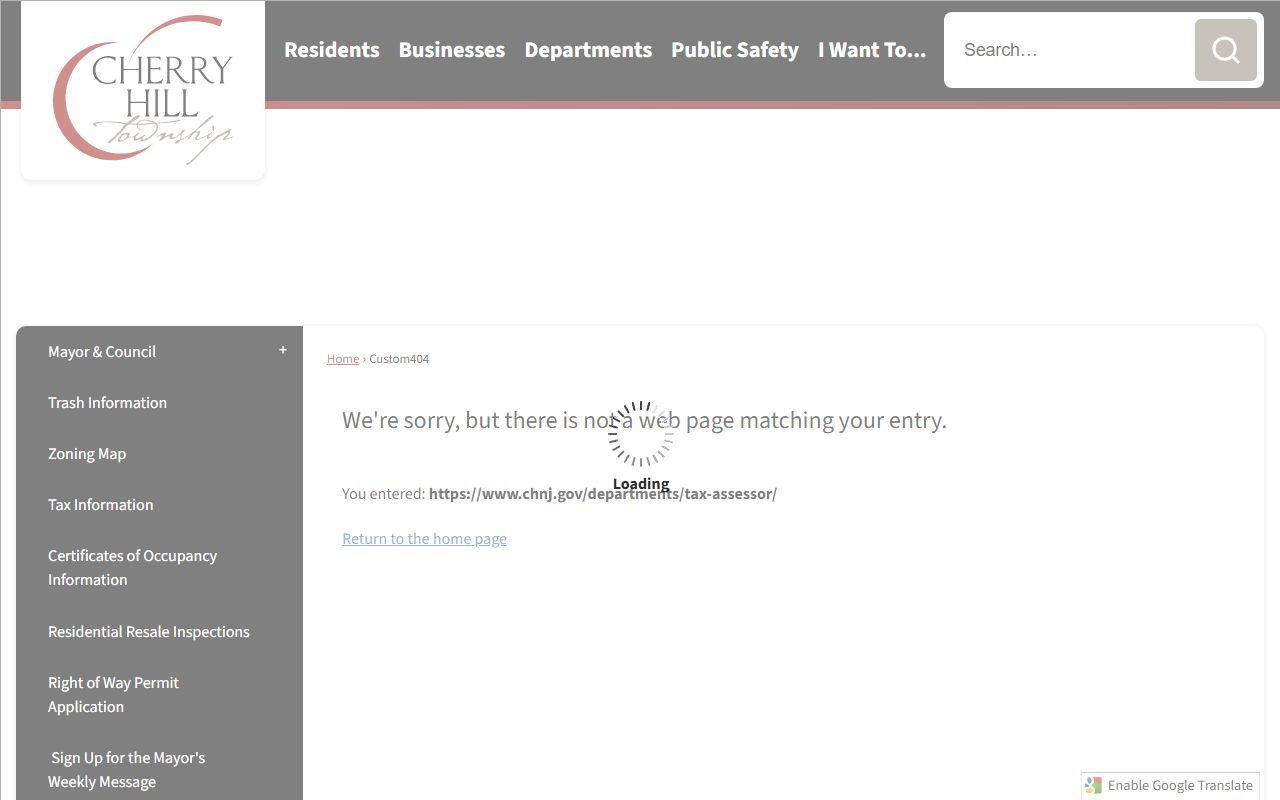Expand the Mayor & Council submenu
The width and height of the screenshot is (1280, 800).
click(283, 350)
